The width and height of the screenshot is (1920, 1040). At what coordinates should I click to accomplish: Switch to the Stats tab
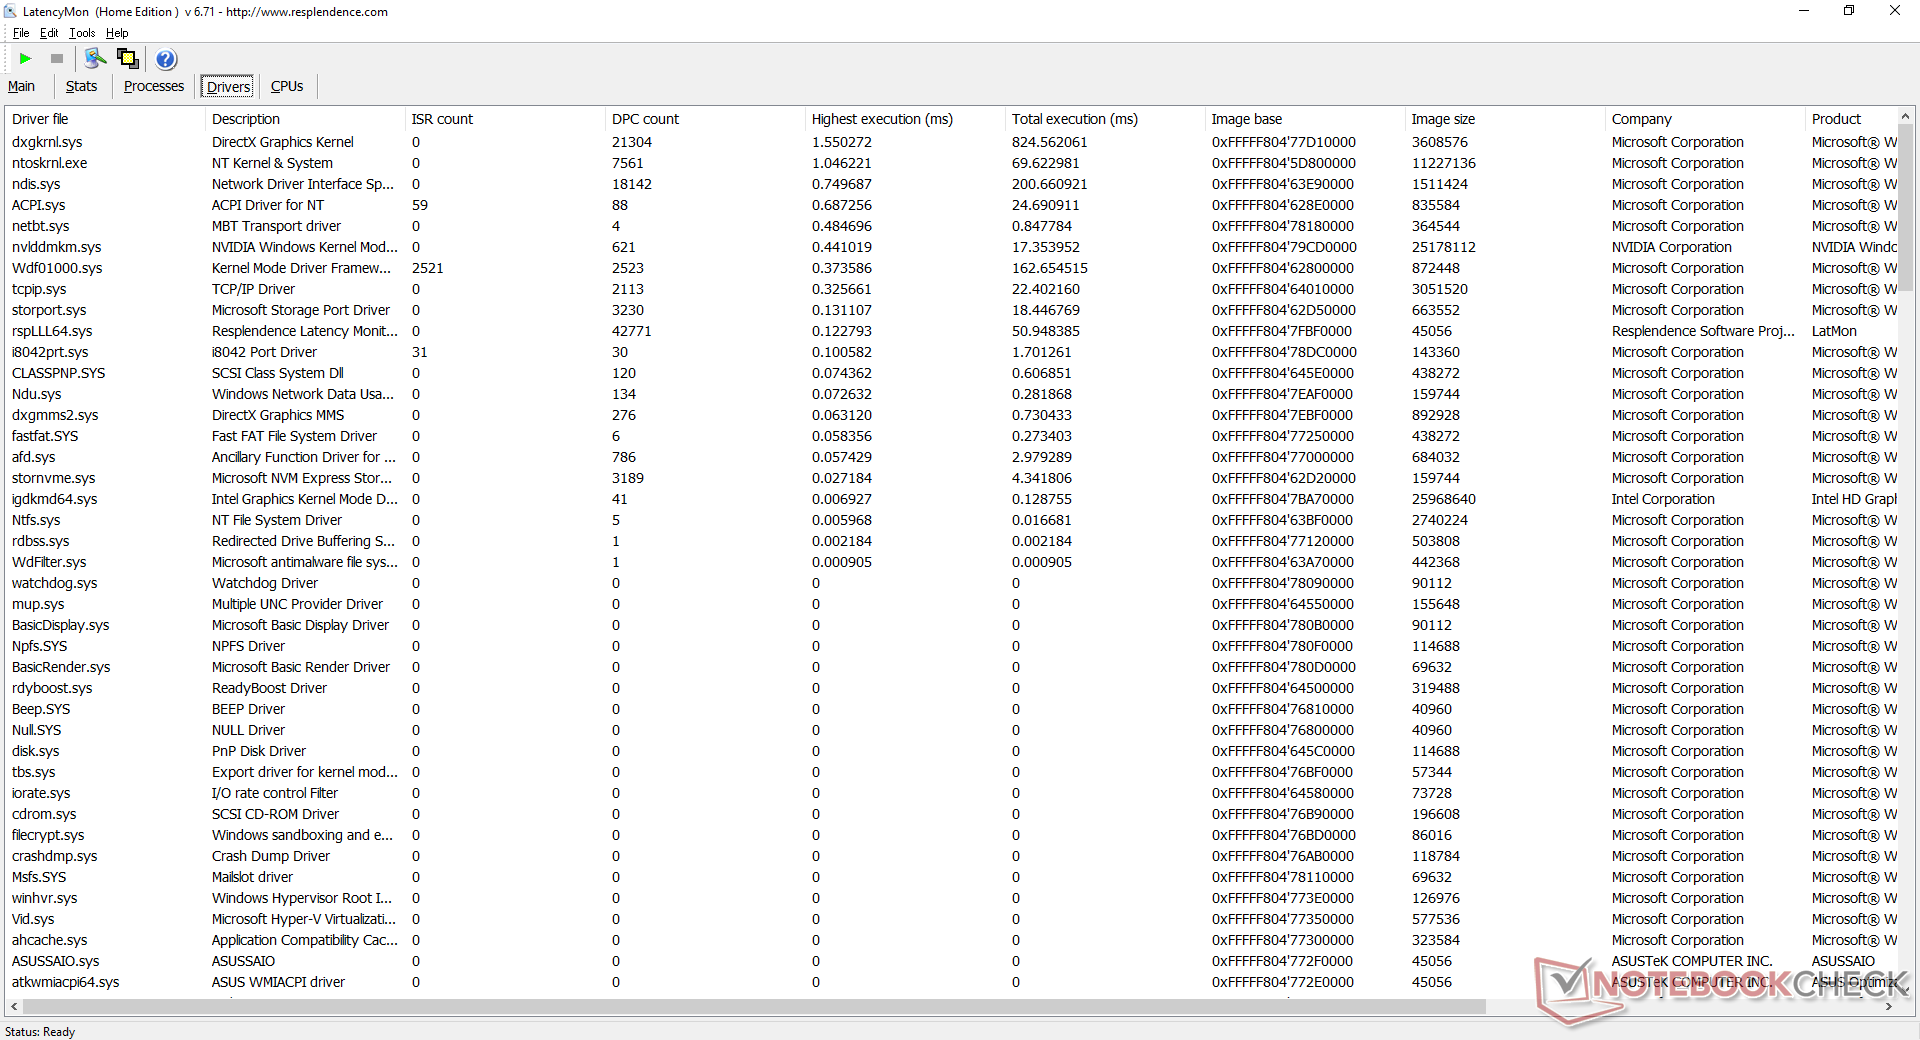[x=81, y=86]
